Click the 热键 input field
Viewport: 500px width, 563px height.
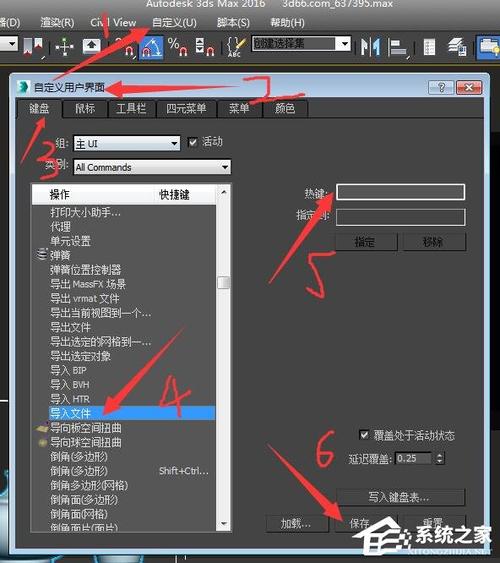click(400, 192)
